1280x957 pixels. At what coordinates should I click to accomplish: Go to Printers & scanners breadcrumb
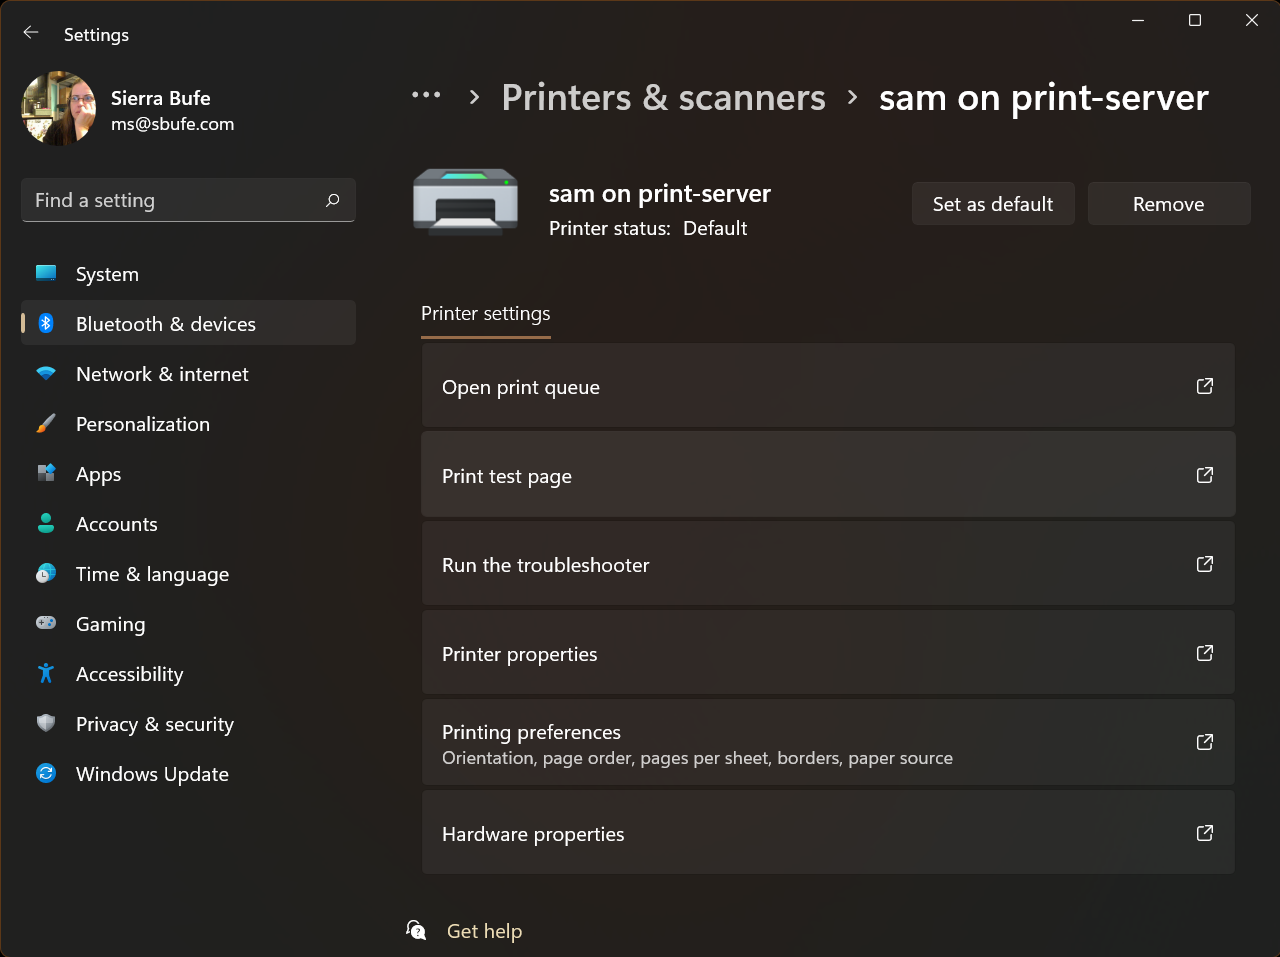(x=663, y=98)
